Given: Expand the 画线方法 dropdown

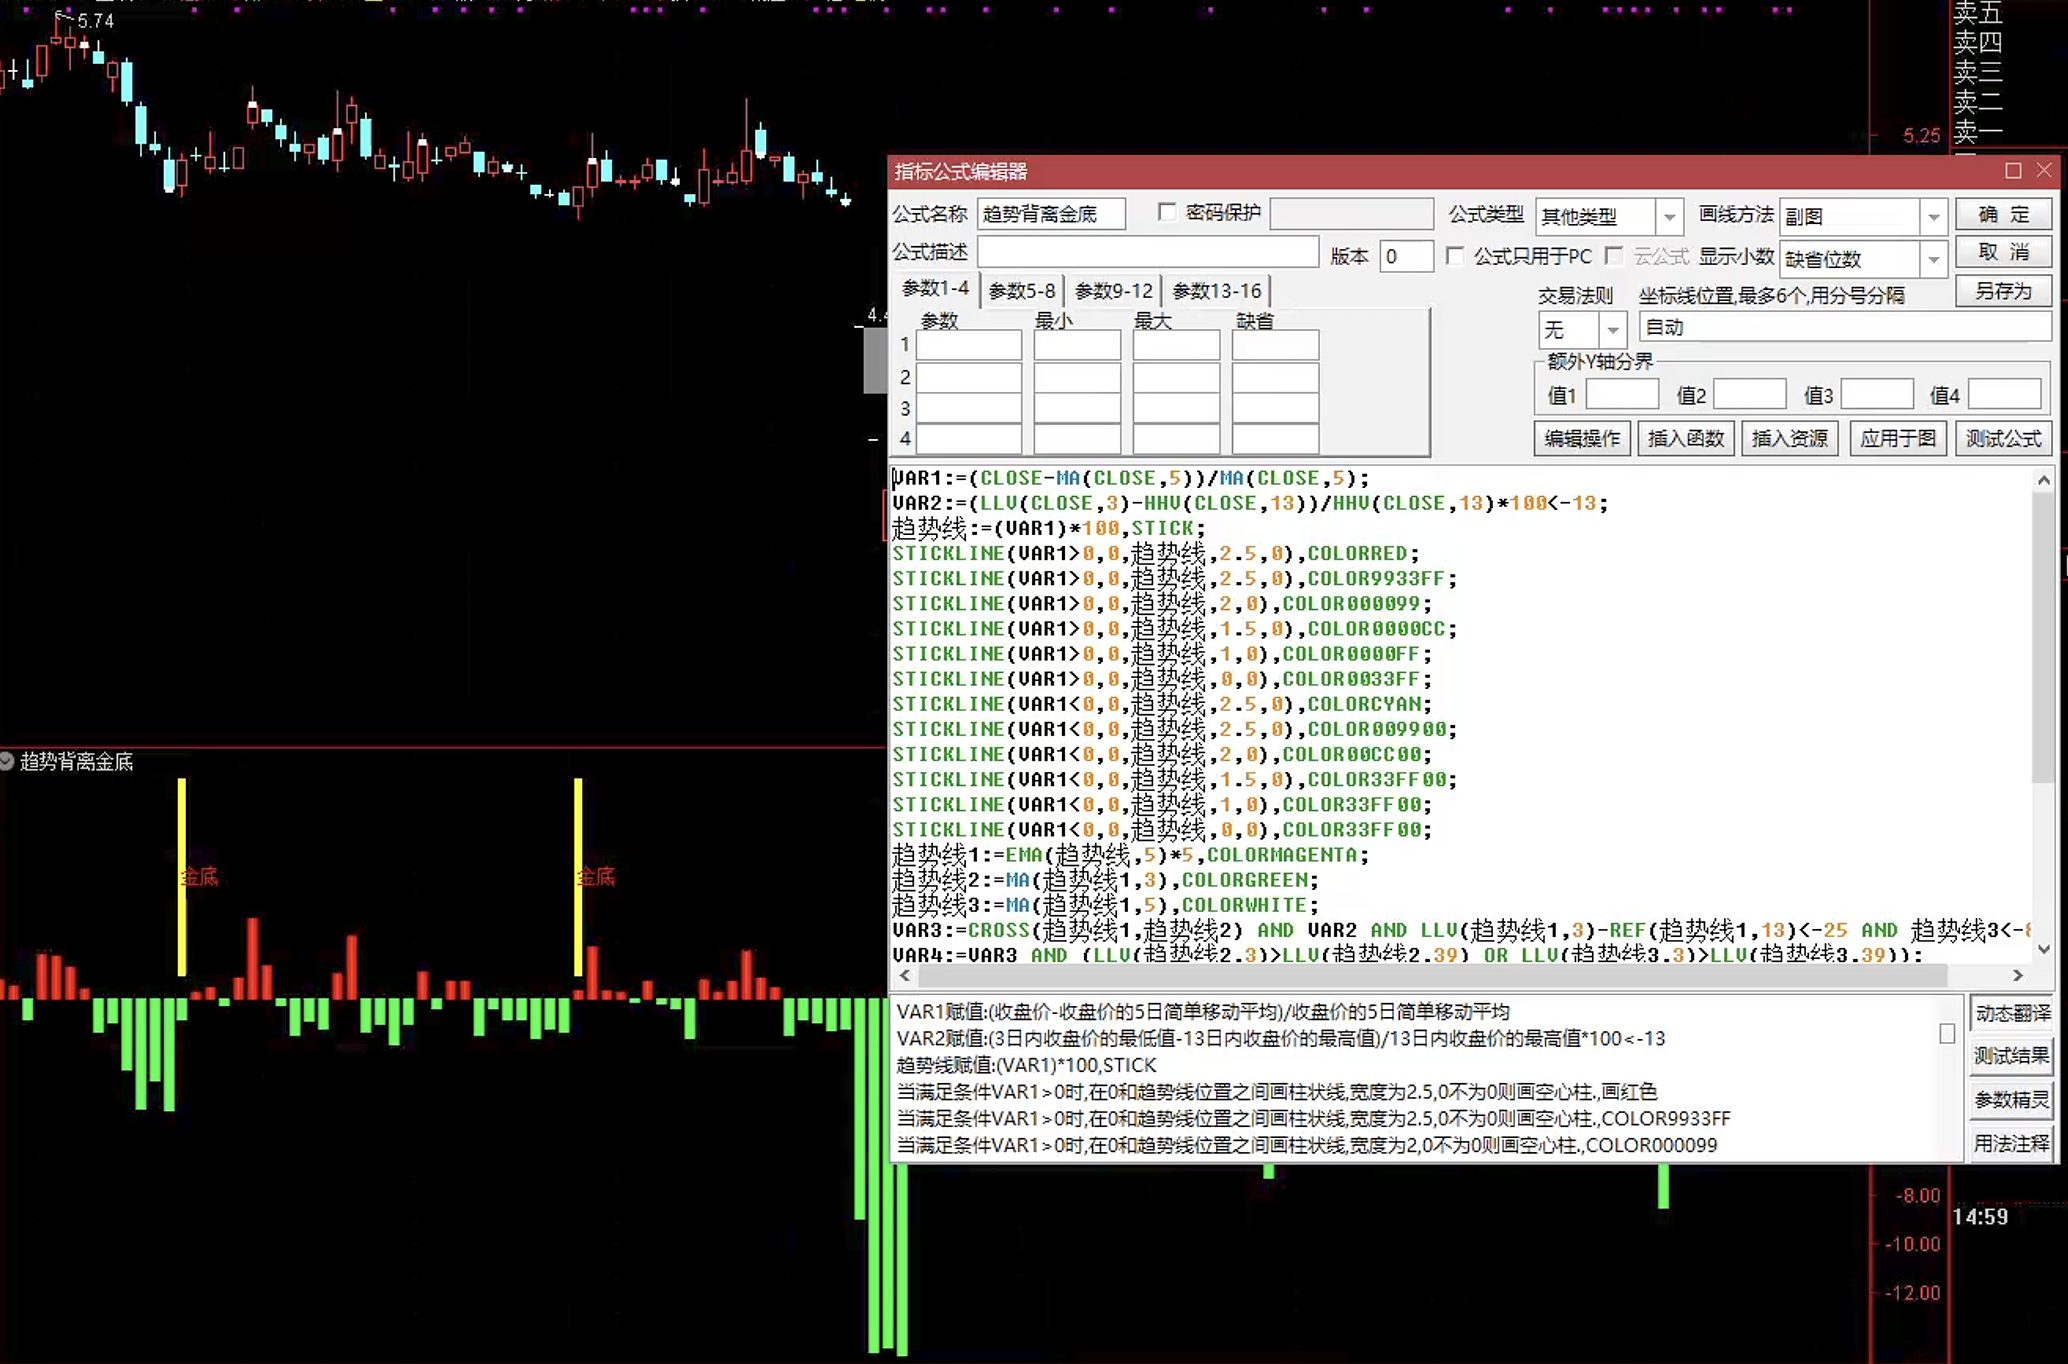Looking at the screenshot, I should tap(1933, 216).
